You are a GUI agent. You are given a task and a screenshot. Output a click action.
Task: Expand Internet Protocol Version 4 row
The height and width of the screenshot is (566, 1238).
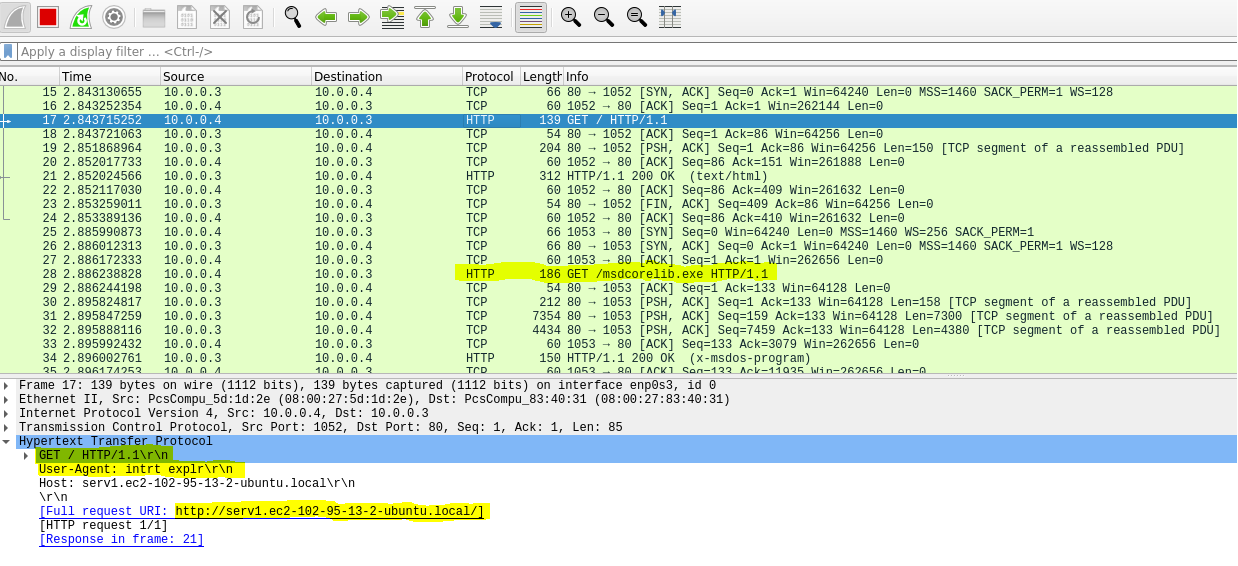coord(6,413)
